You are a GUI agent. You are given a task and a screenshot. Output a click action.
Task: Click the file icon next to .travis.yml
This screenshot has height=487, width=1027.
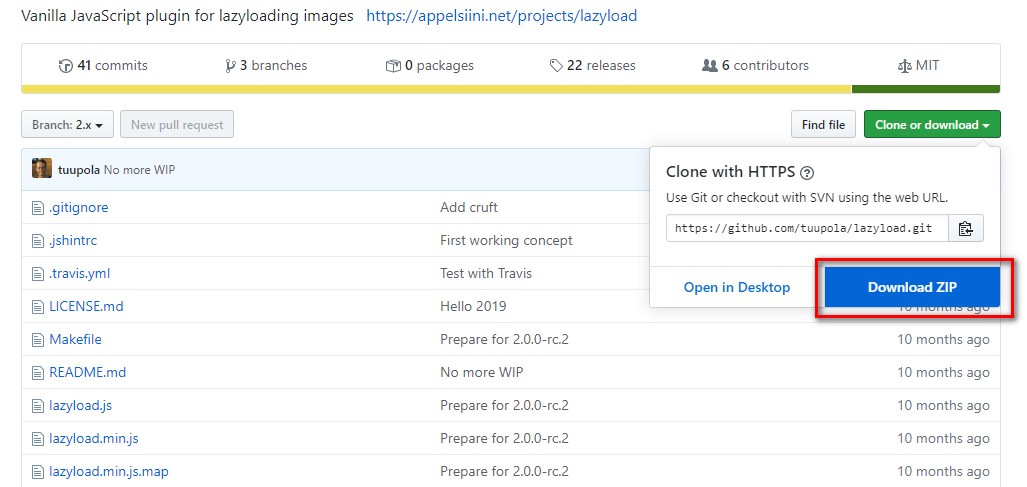click(38, 274)
